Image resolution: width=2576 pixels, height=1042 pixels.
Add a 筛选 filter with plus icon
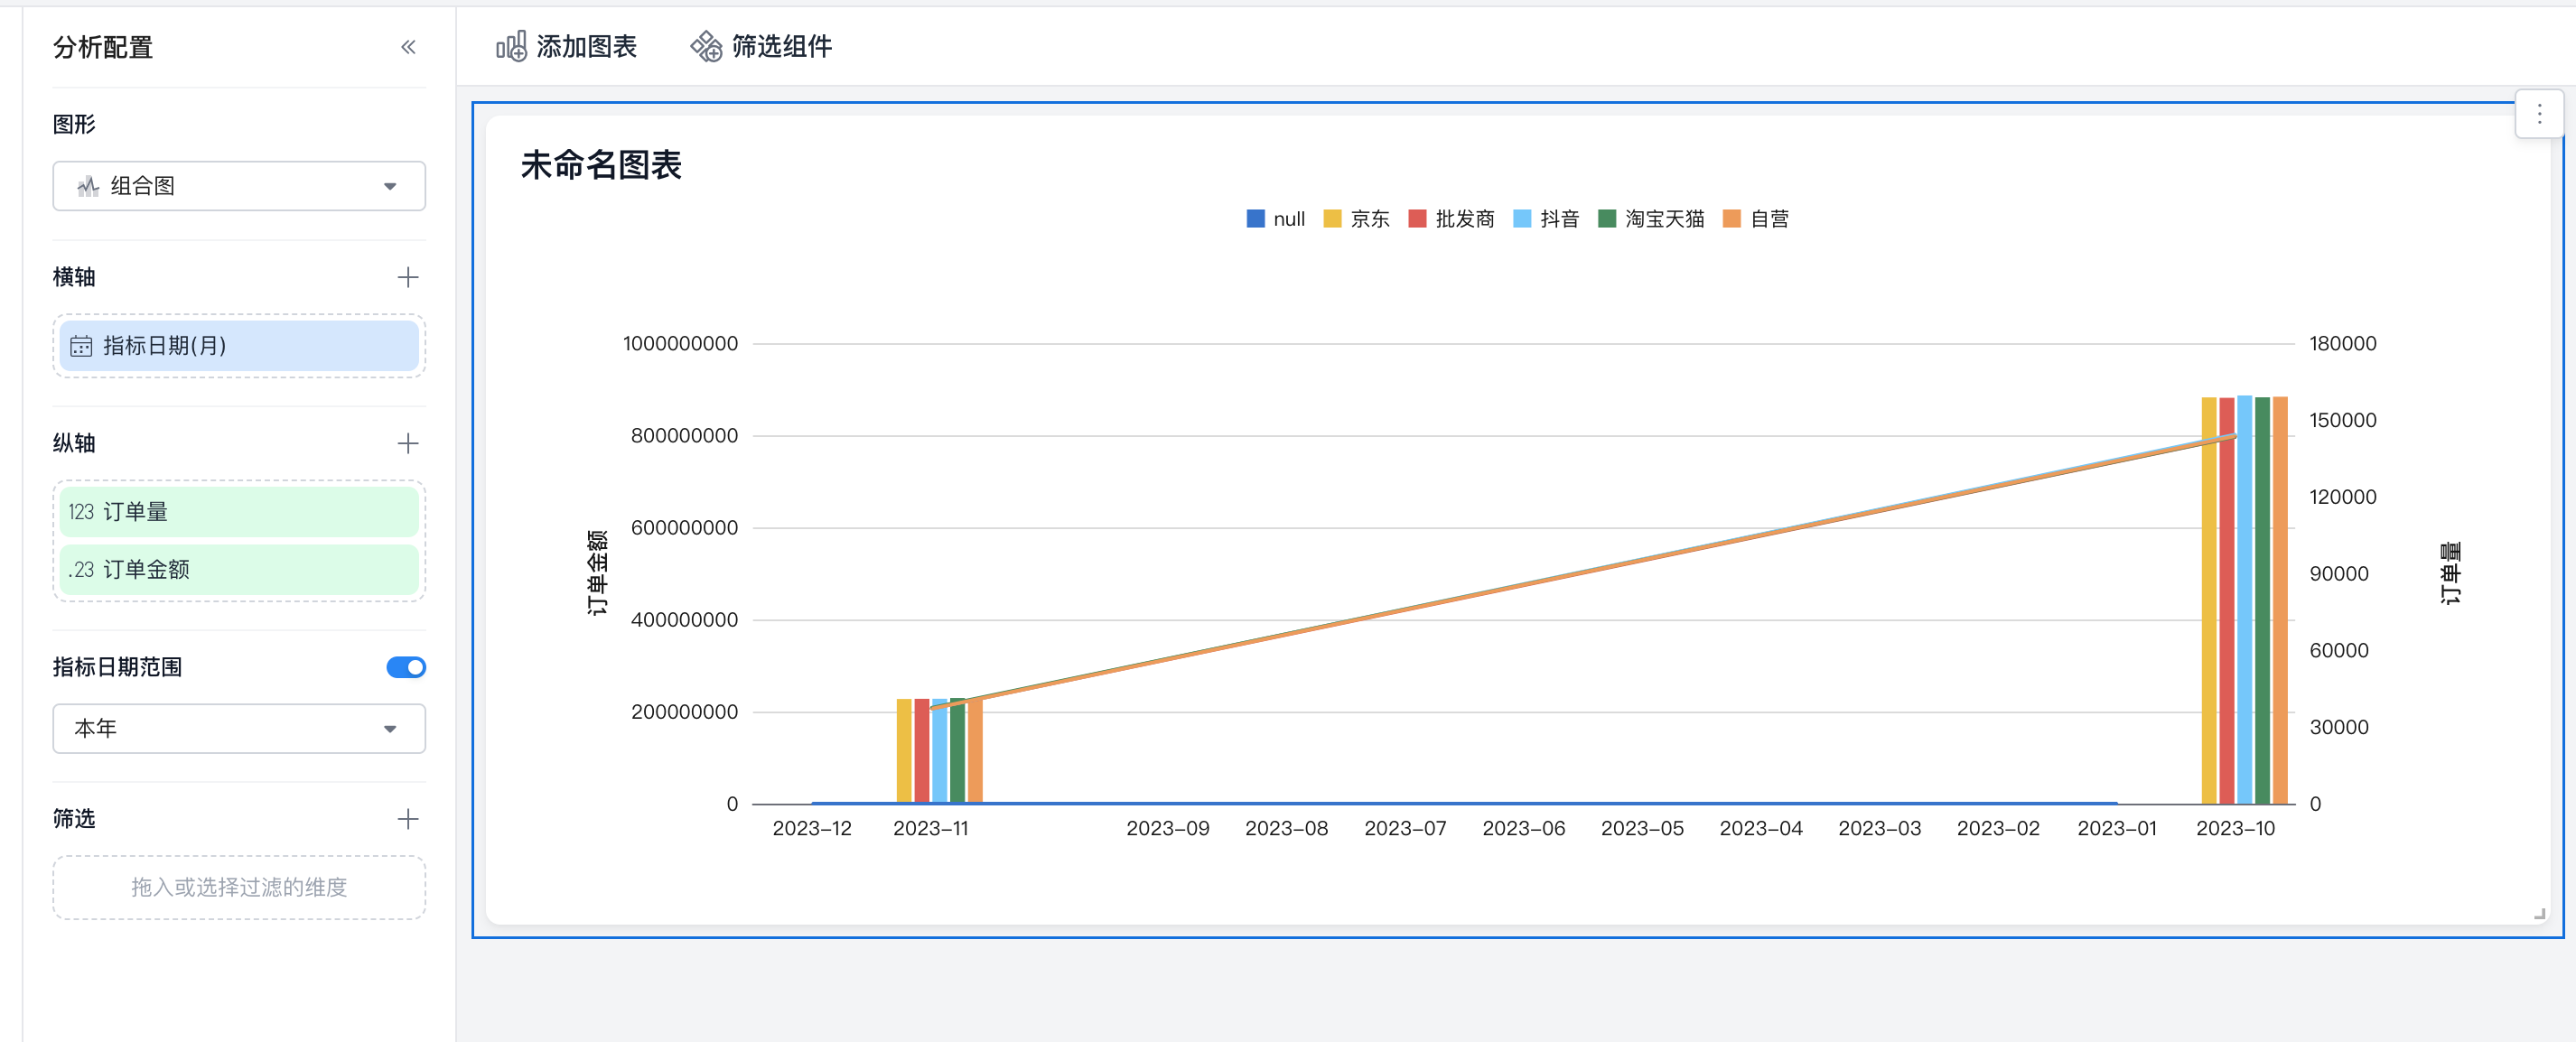[408, 819]
